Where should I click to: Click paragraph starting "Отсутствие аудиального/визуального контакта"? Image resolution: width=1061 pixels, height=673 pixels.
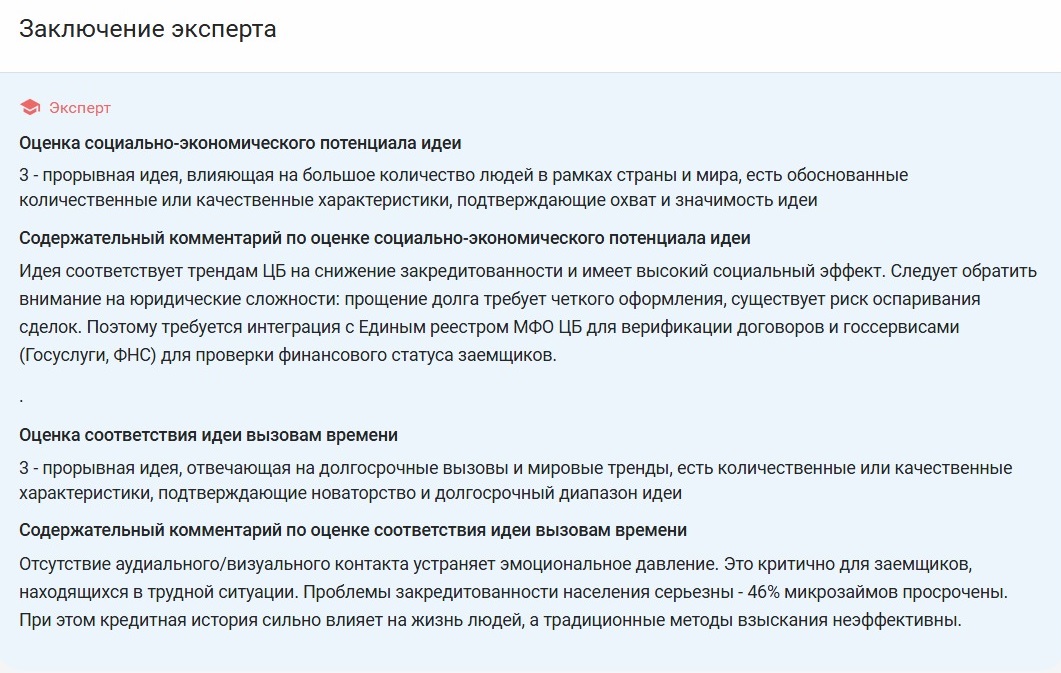[x=514, y=592]
